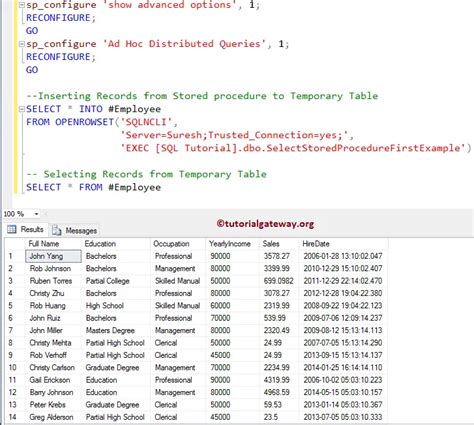This screenshot has height=425, width=474.
Task: Click the Partial College education cell
Action: coord(116,281)
